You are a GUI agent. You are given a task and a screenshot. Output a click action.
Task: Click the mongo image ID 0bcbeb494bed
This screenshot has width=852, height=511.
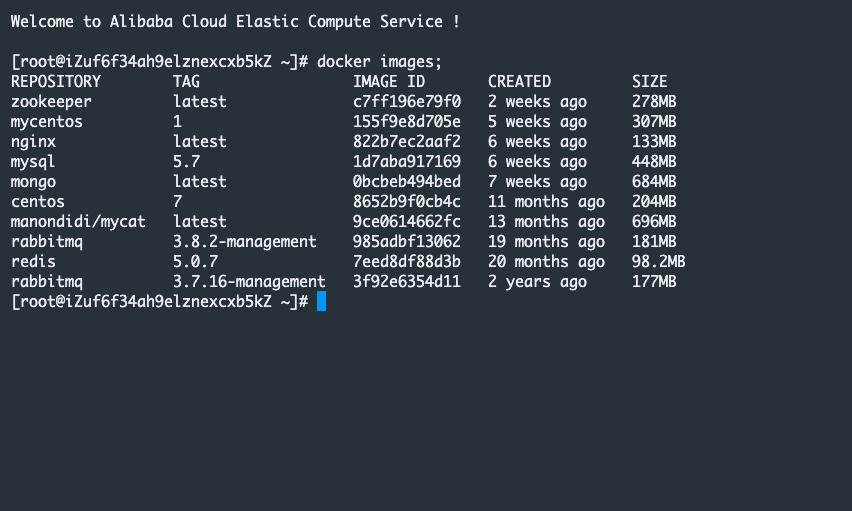coord(406,181)
